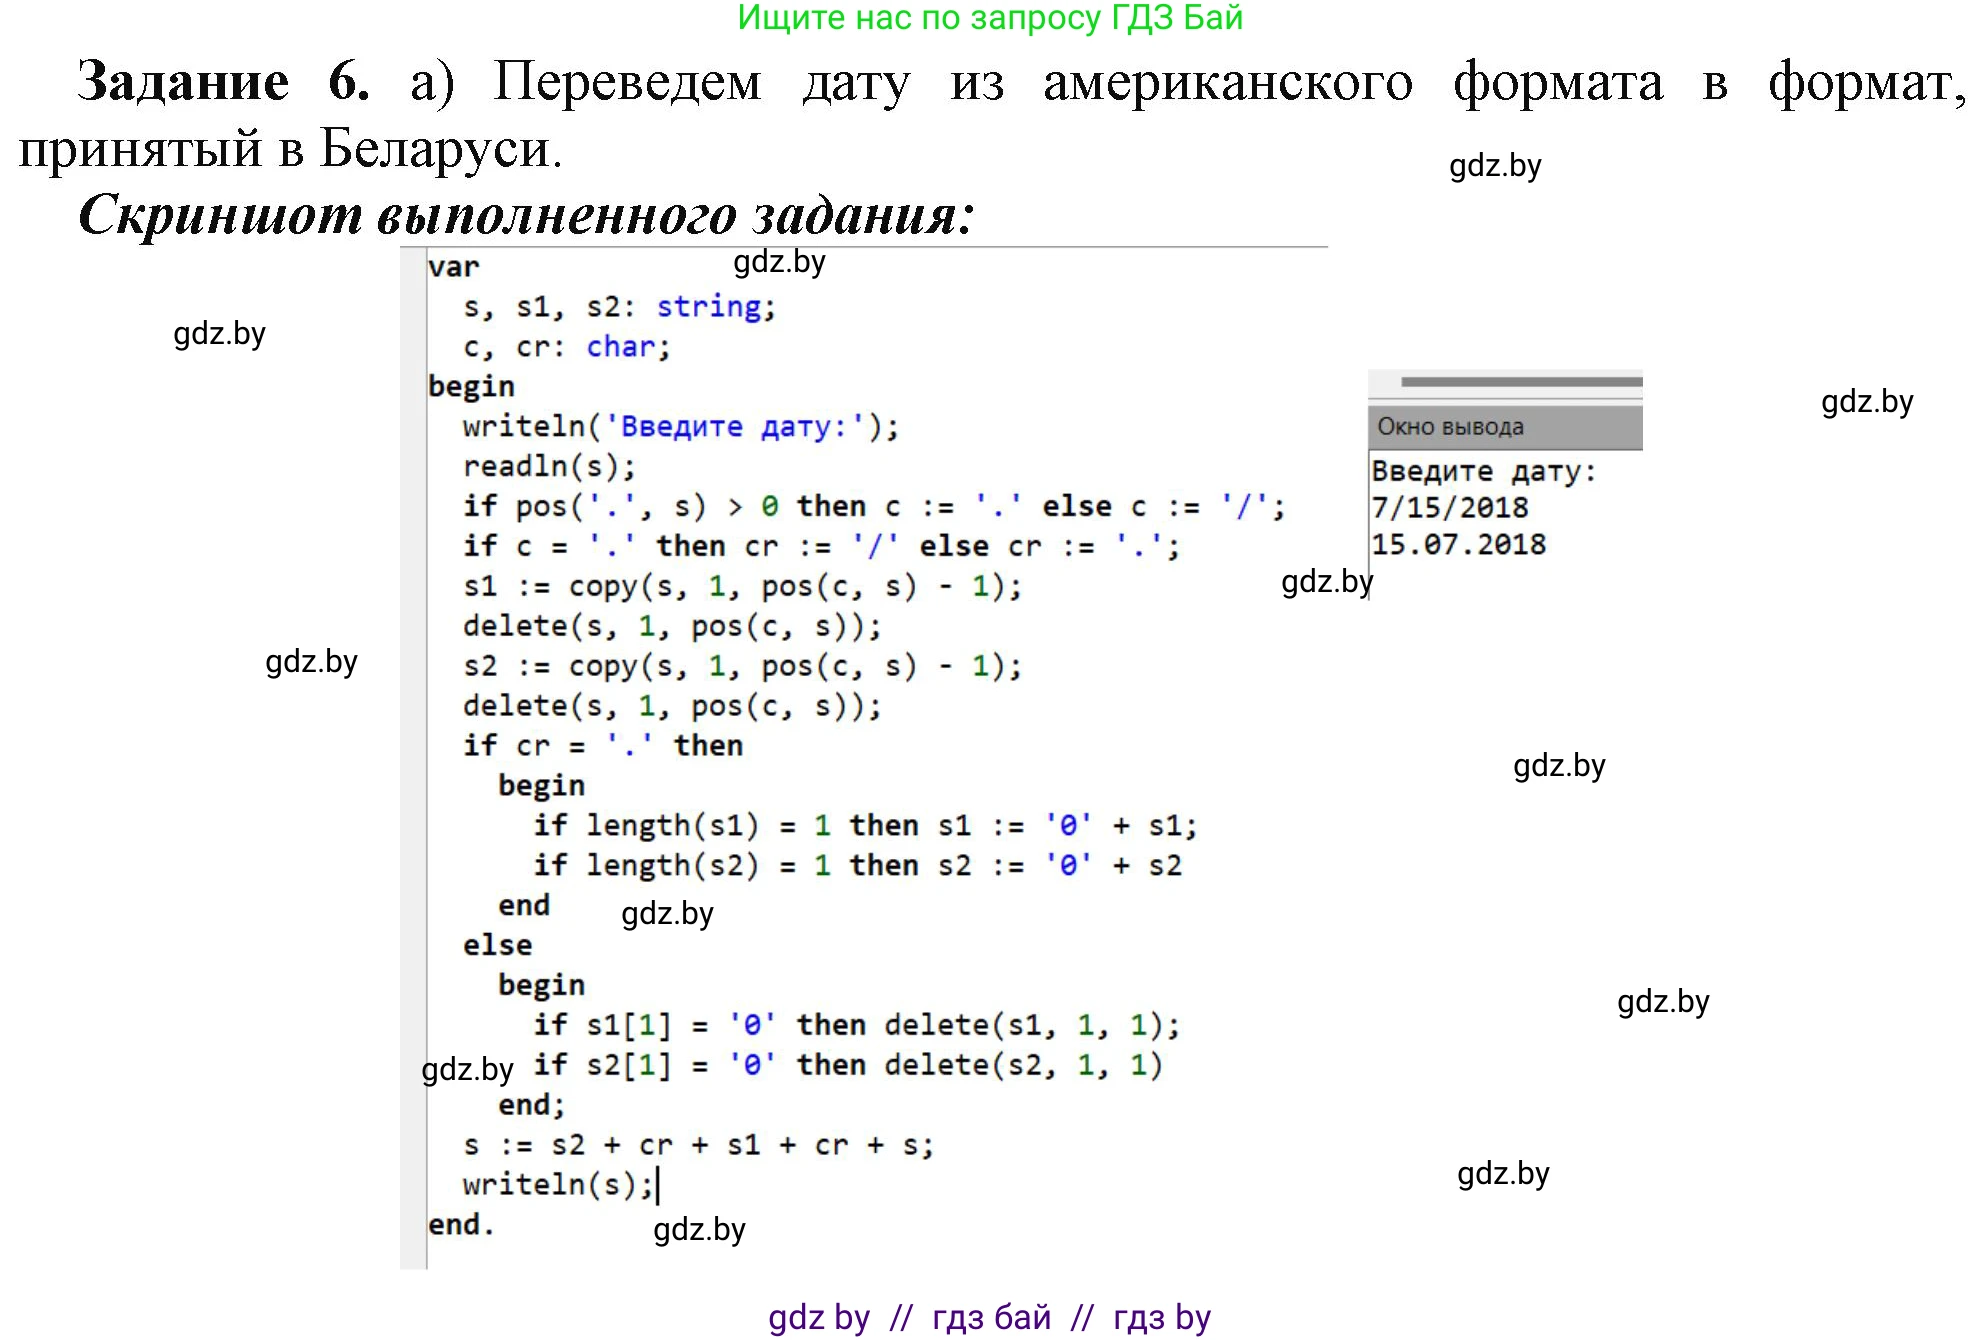Select the var keyword in the code
The height and width of the screenshot is (1340, 1983).
[x=455, y=265]
